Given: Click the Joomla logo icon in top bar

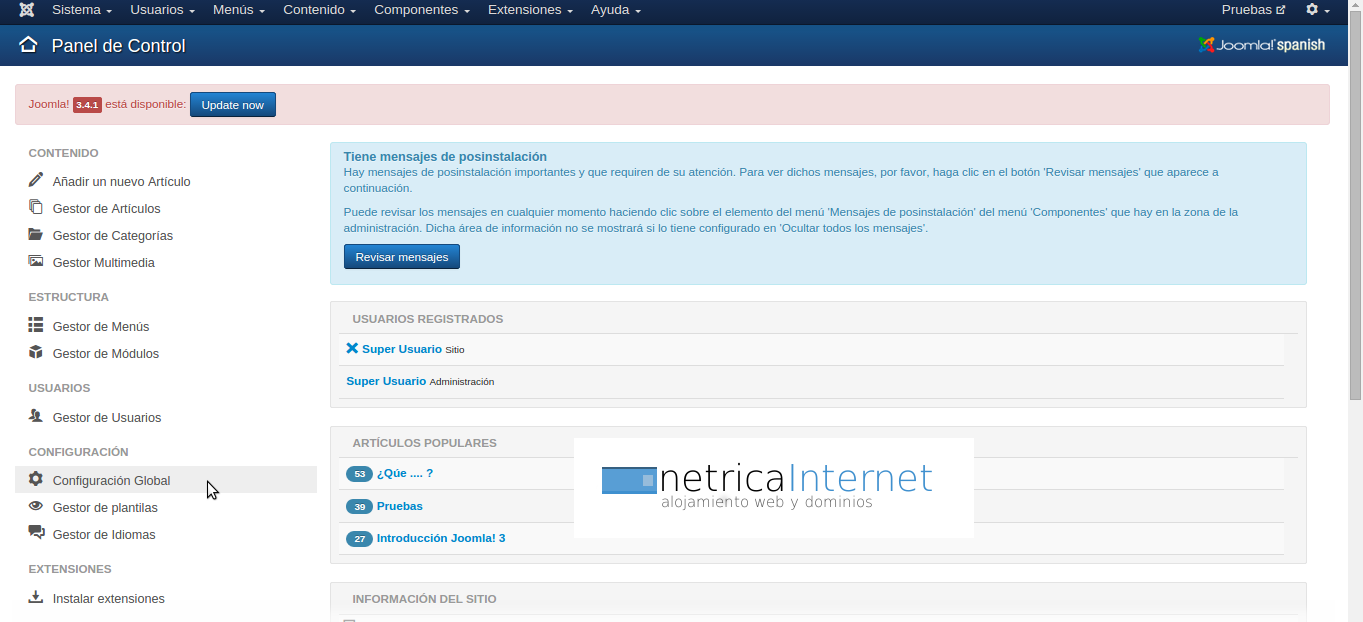Looking at the screenshot, I should coord(27,10).
